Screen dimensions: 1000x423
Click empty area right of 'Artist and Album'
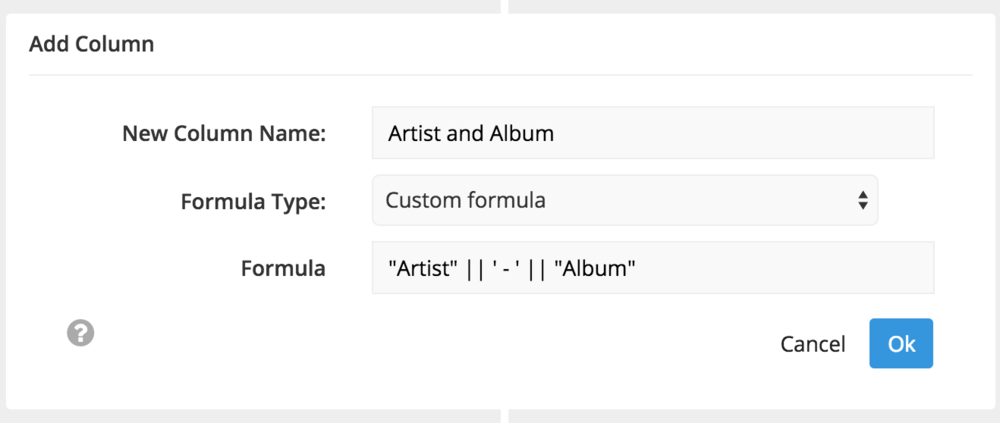(x=743, y=133)
